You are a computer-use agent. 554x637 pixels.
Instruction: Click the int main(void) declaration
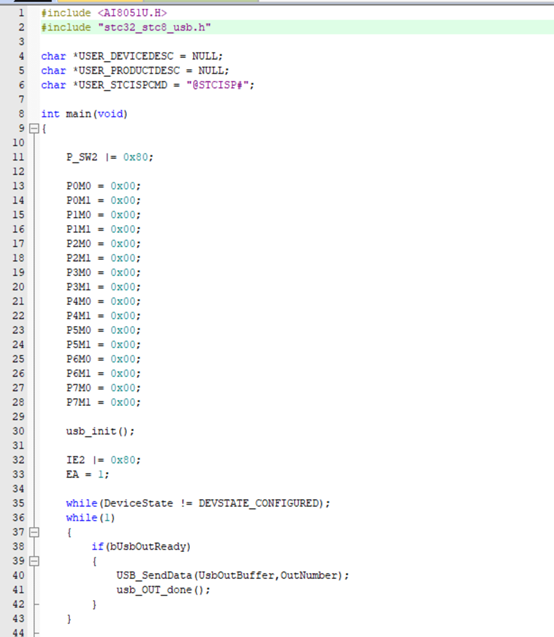[x=84, y=114]
